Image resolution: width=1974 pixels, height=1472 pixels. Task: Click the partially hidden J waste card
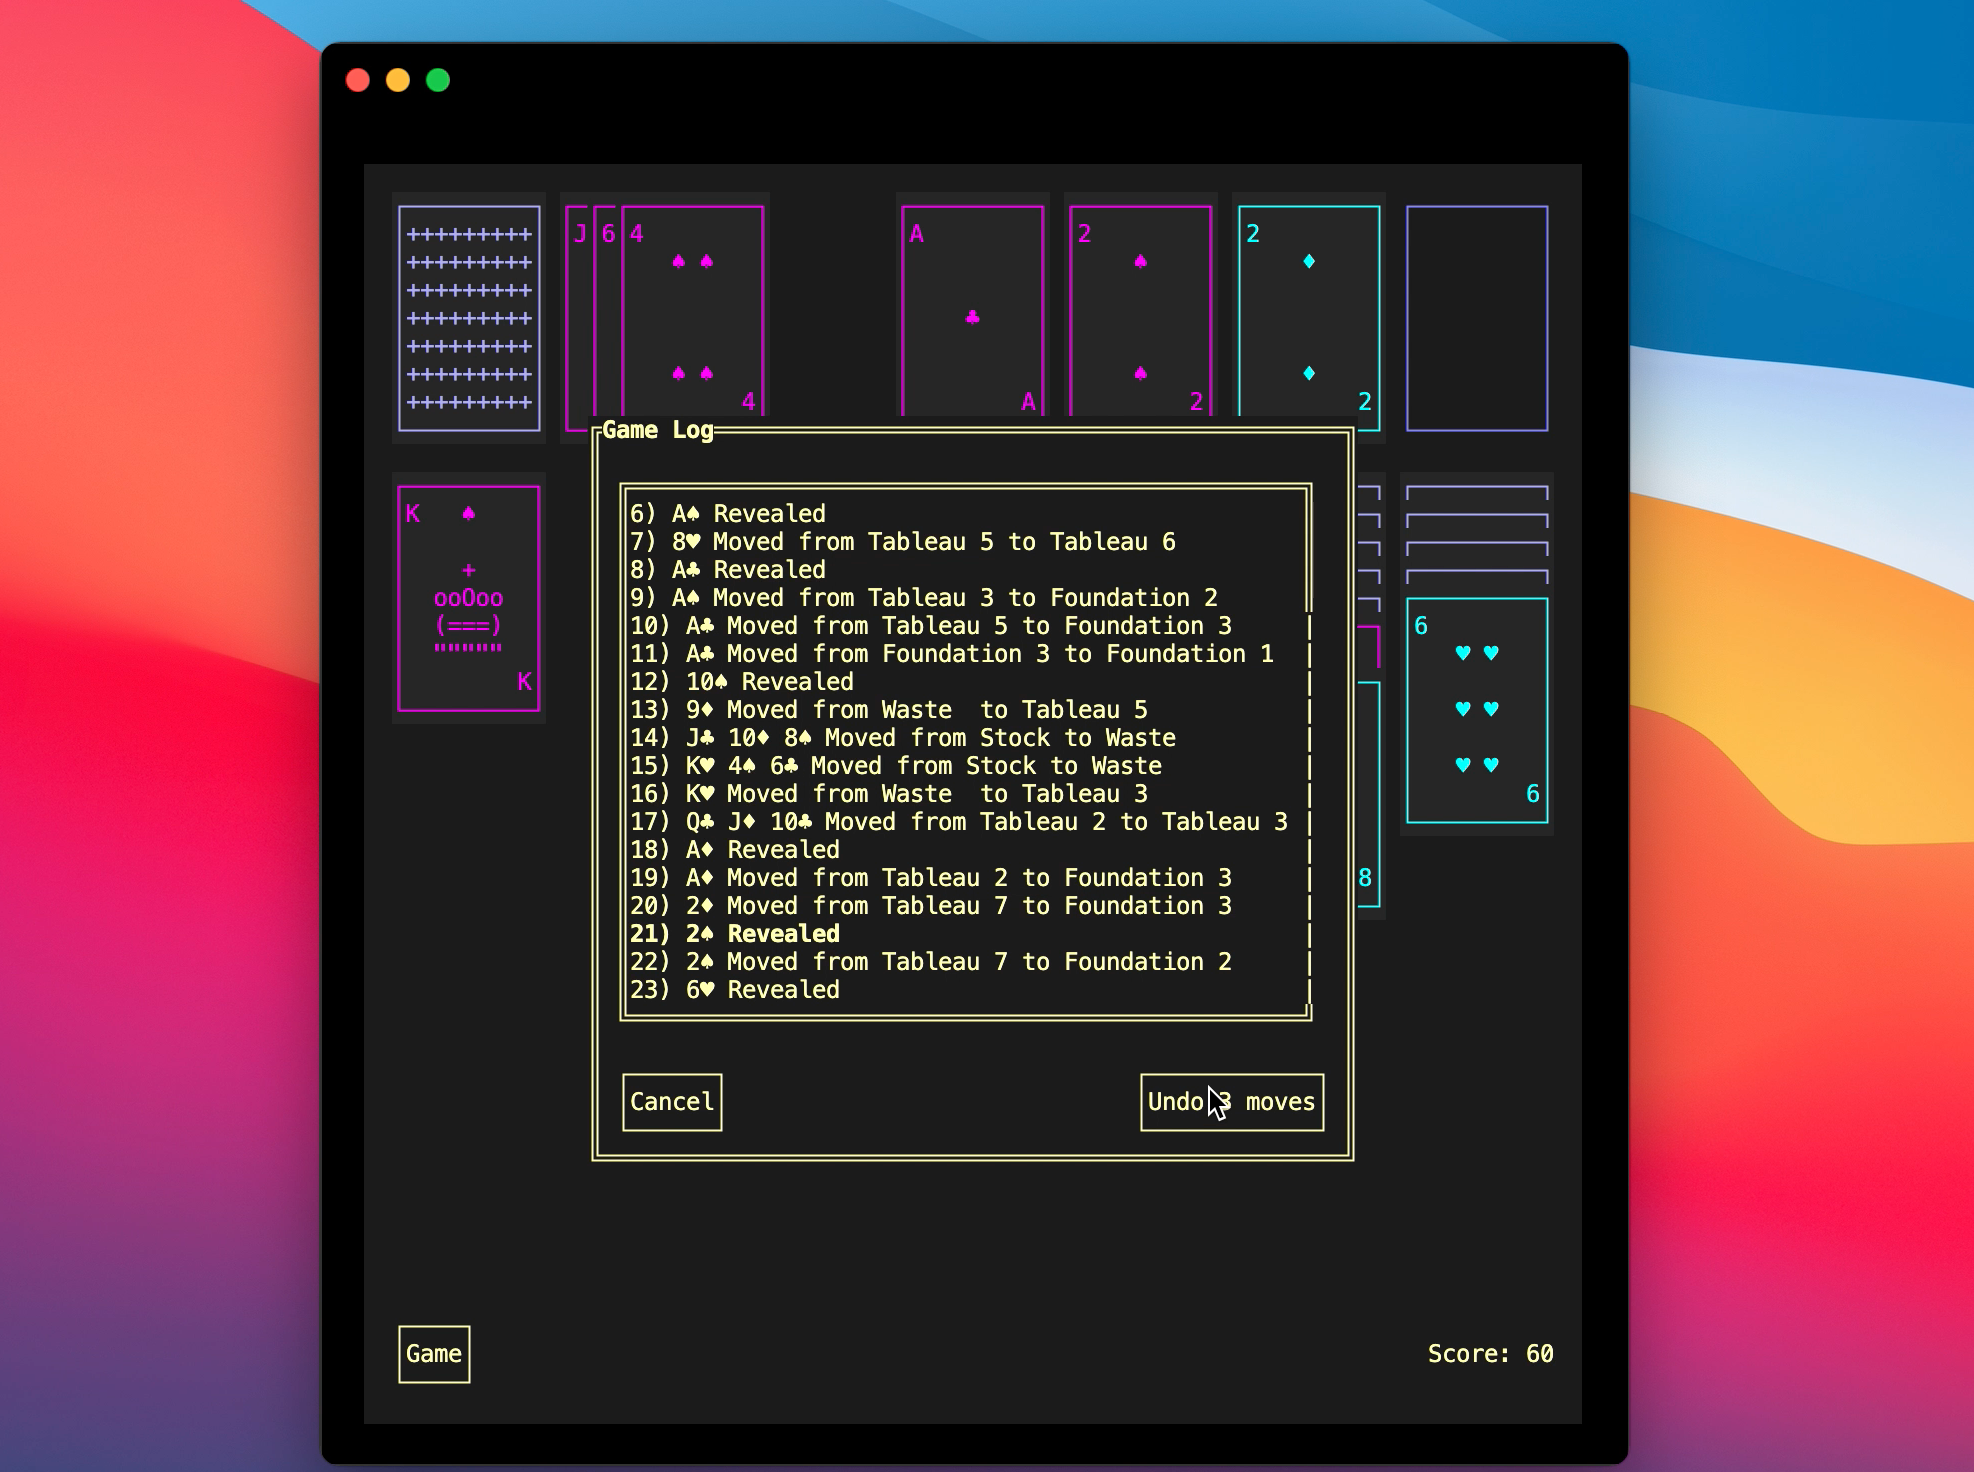tap(579, 300)
